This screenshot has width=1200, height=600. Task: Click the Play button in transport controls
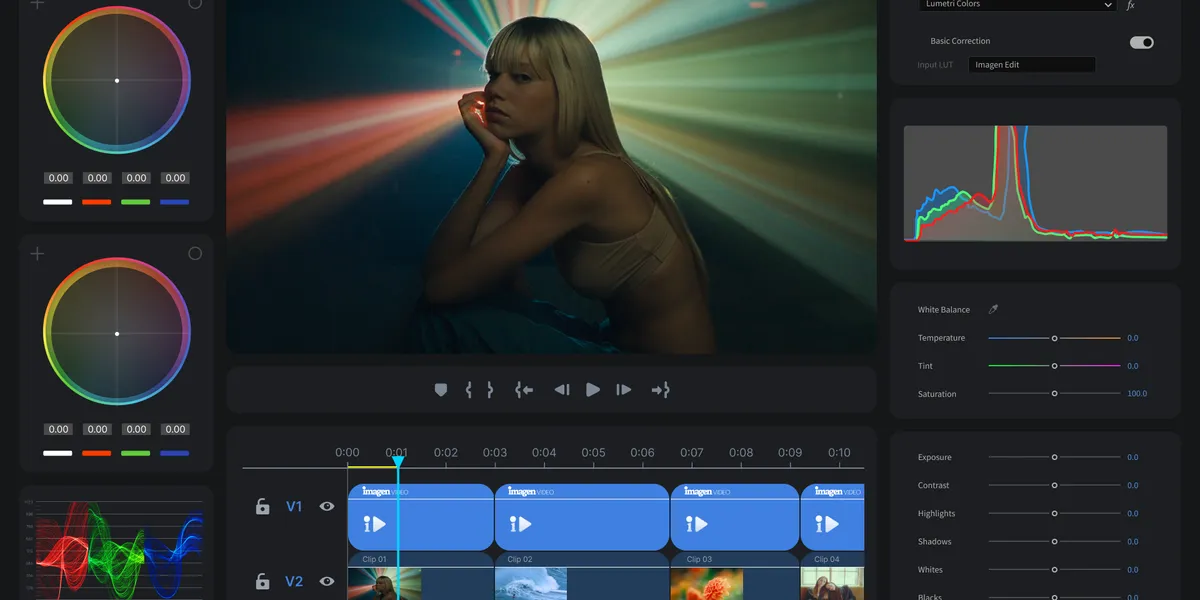pos(593,390)
